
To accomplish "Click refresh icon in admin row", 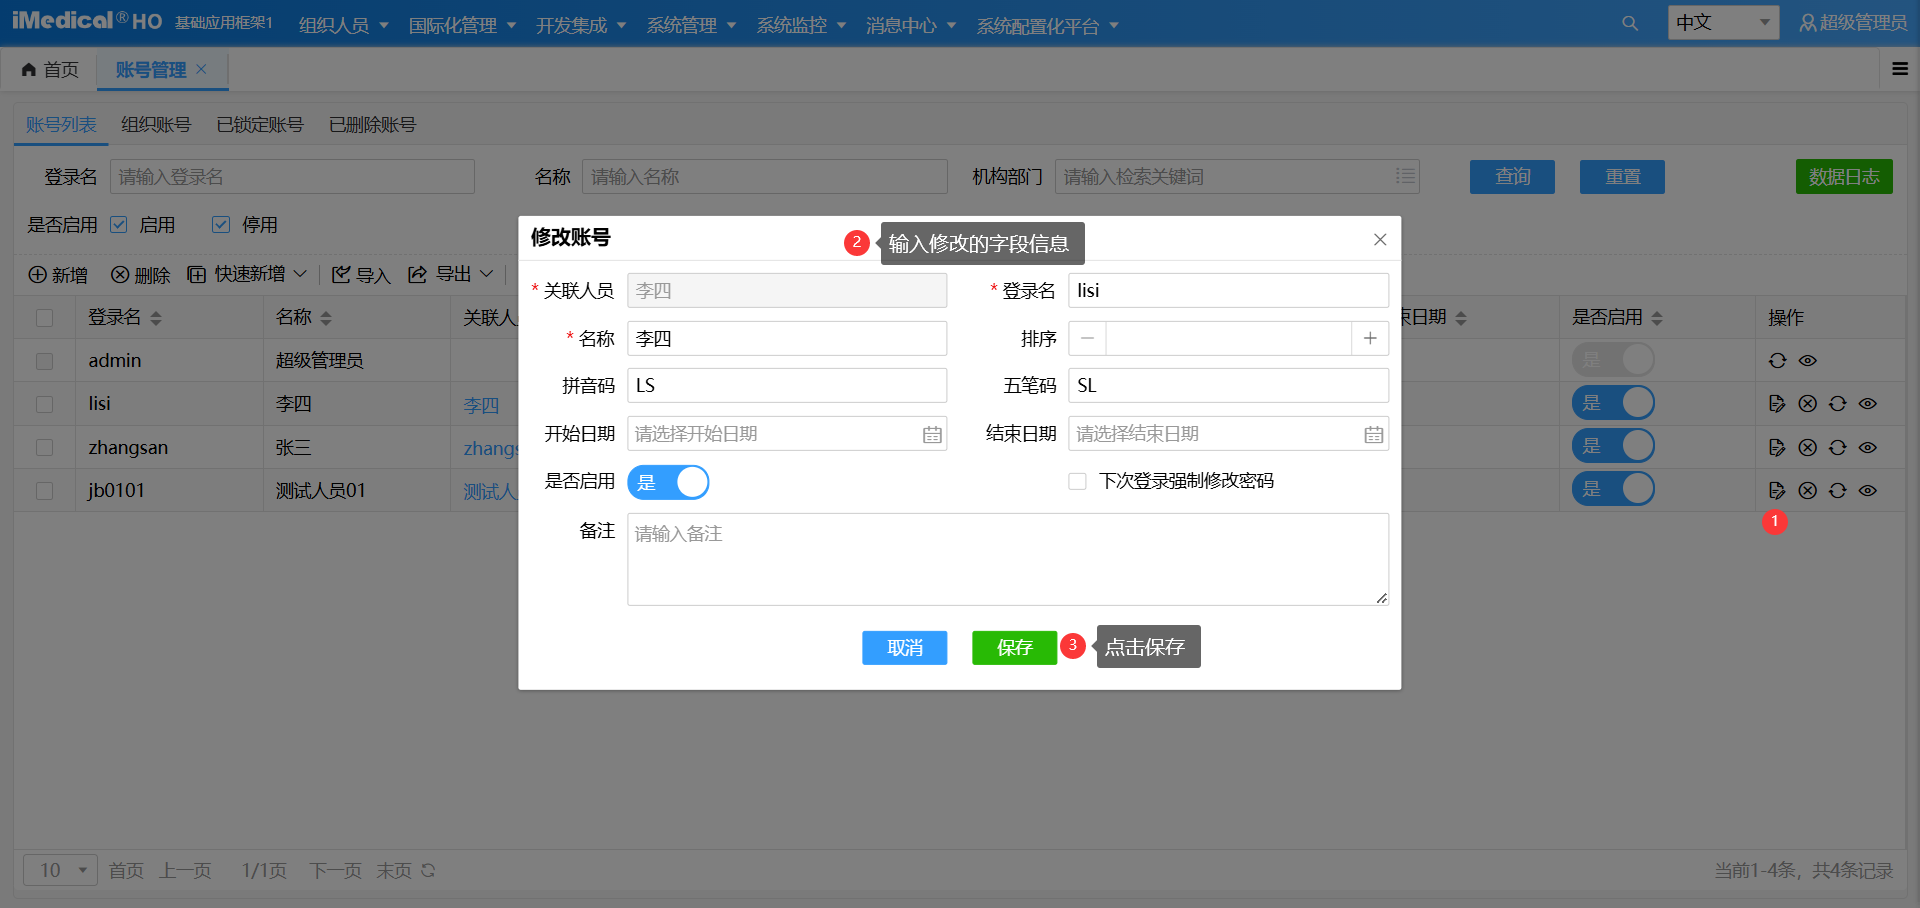I will [1777, 361].
